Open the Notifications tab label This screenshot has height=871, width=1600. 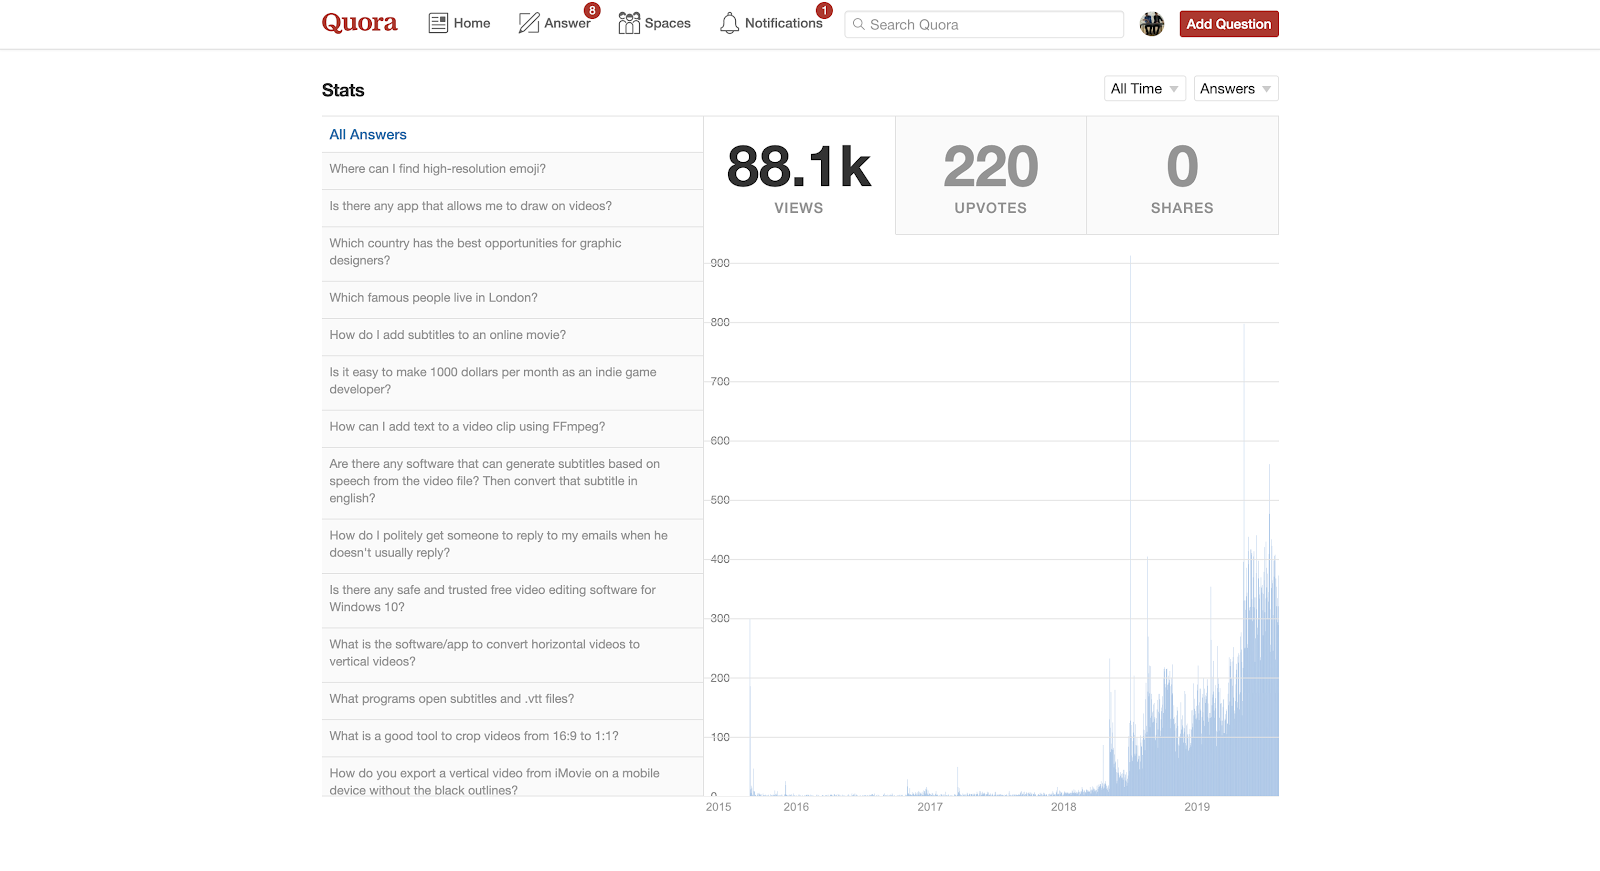click(783, 23)
